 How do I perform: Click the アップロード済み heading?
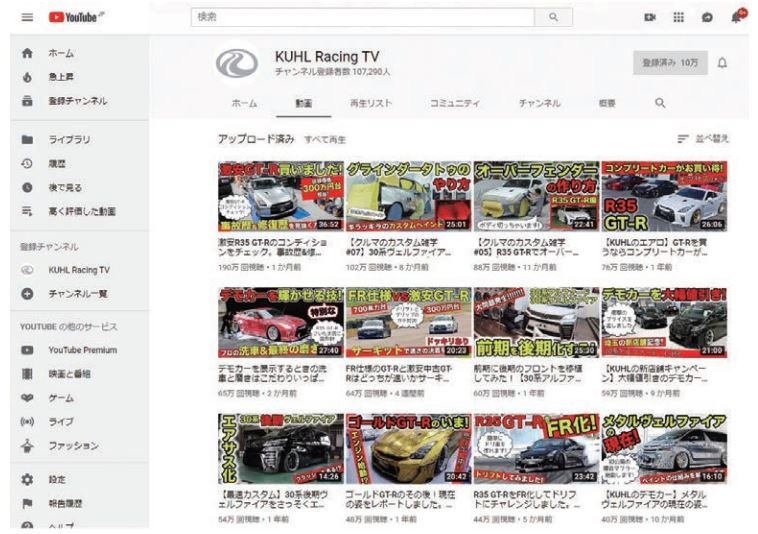[256, 139]
